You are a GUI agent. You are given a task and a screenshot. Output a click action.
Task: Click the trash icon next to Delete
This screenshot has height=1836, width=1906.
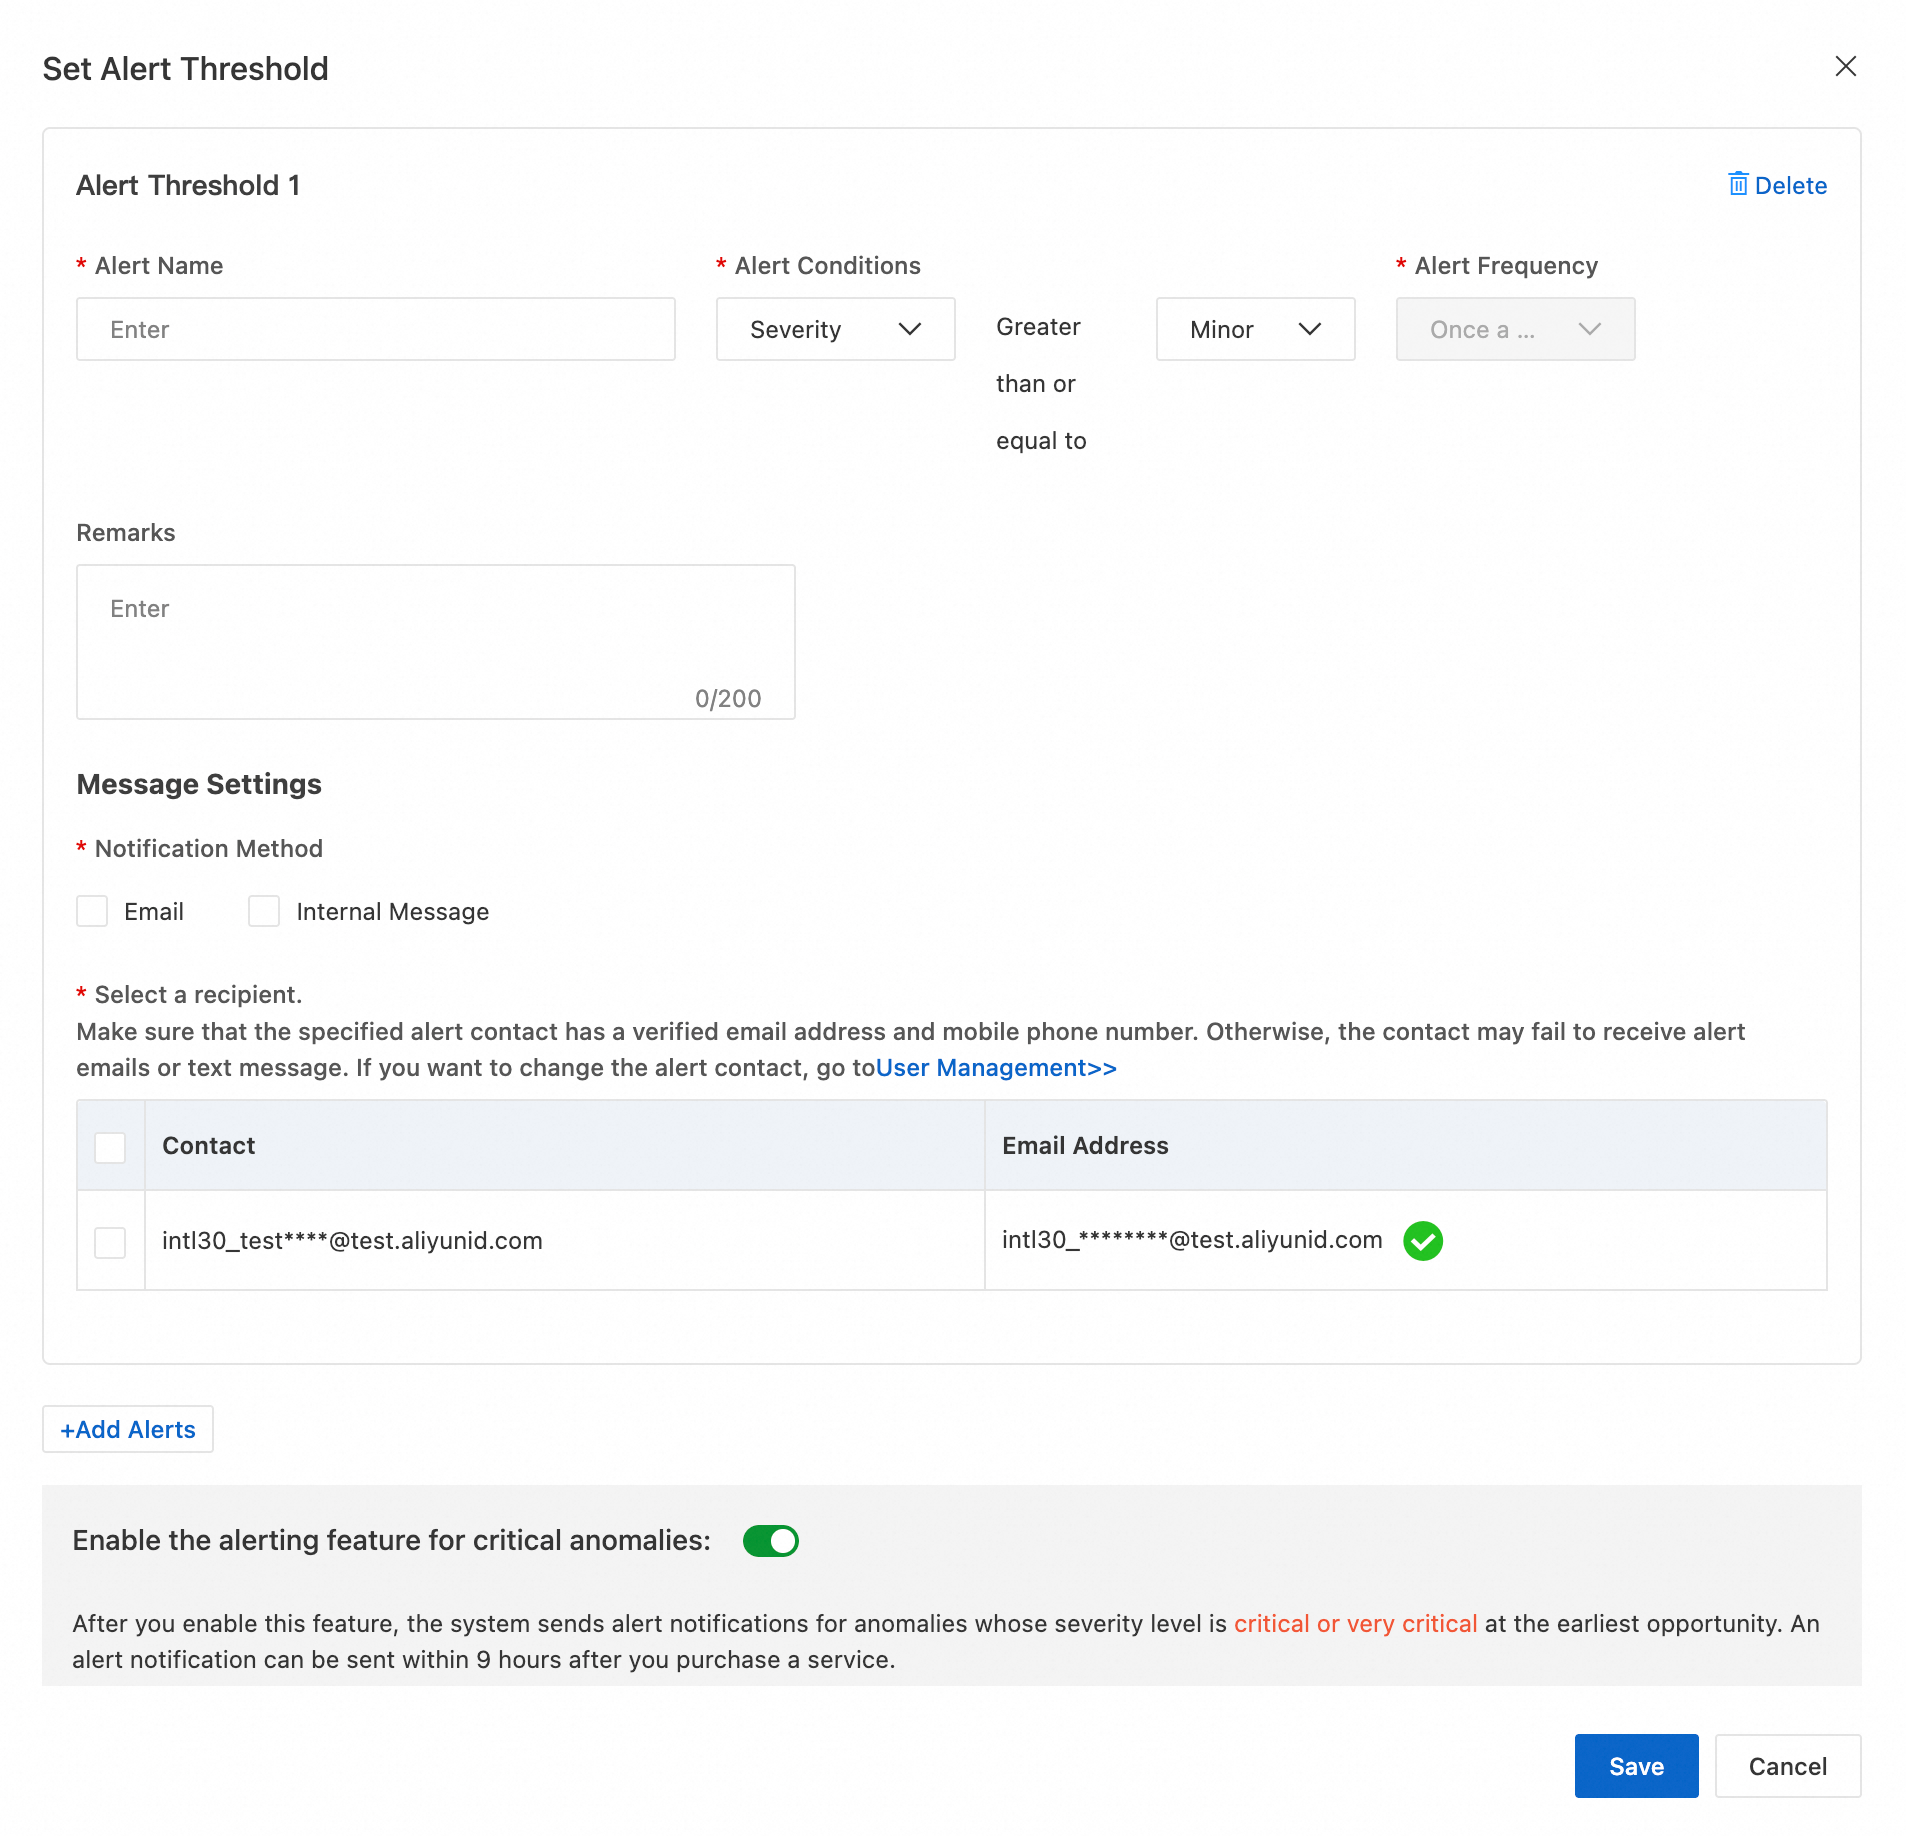pos(1738,184)
